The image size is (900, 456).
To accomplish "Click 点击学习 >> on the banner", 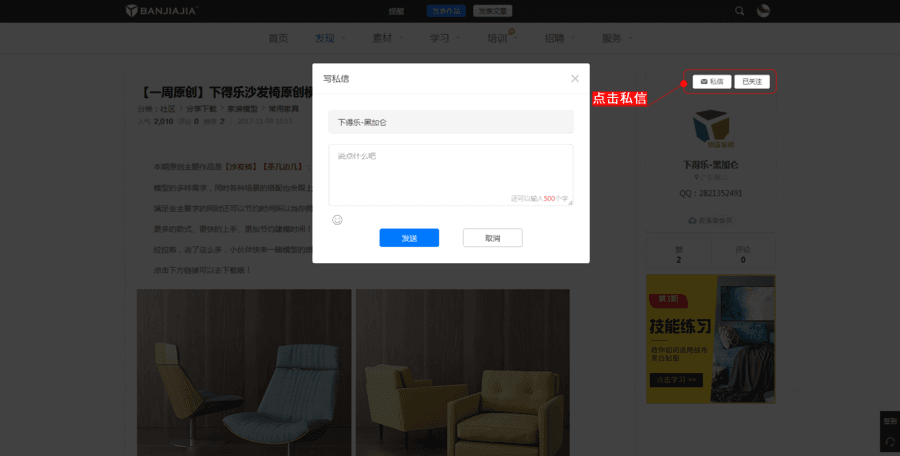I will (676, 380).
